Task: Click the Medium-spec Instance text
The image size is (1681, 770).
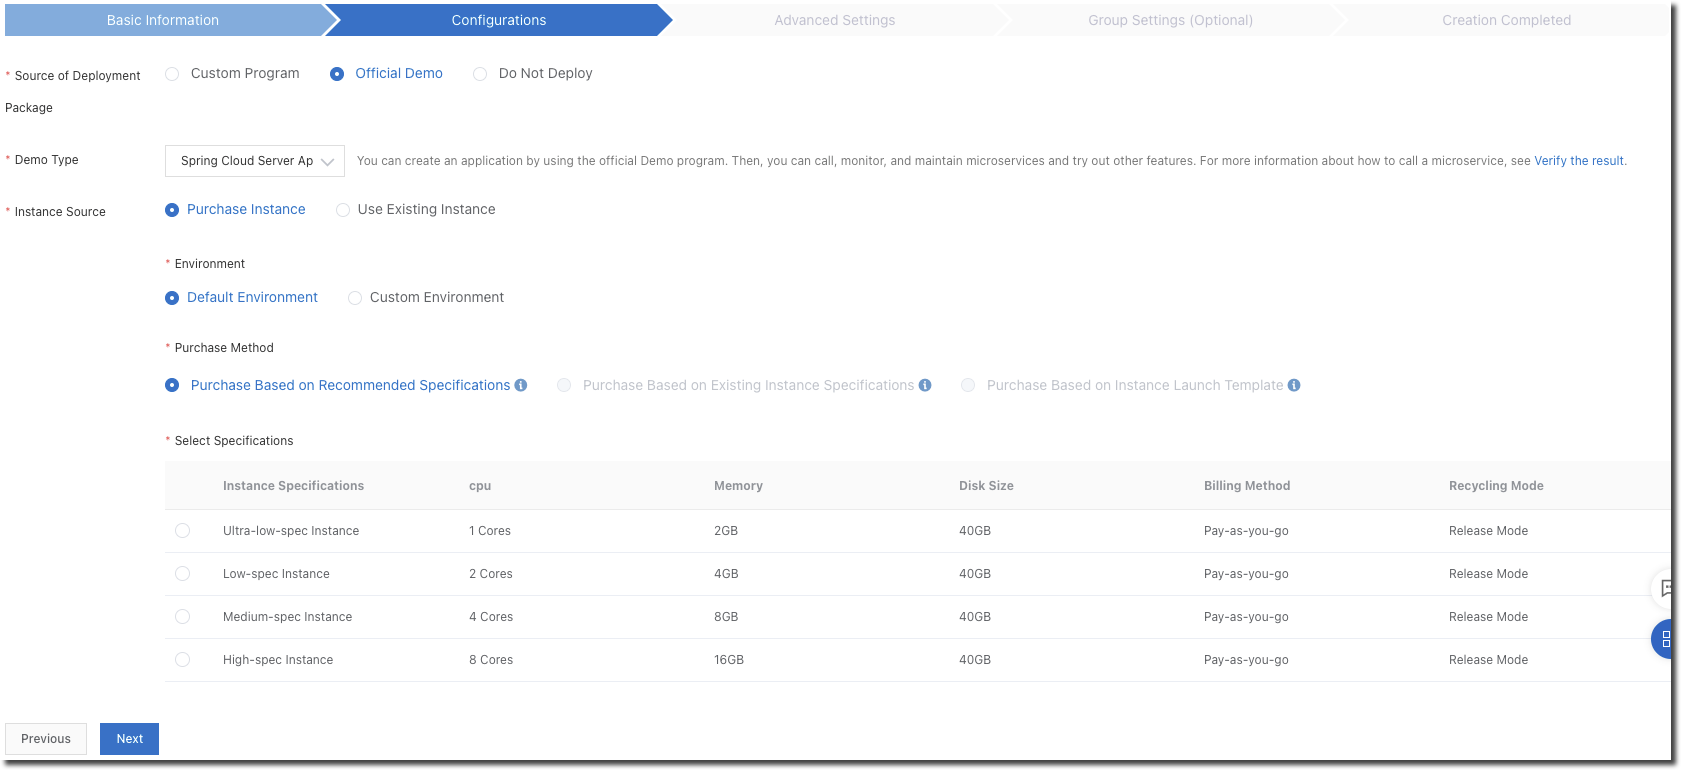Action: click(287, 617)
